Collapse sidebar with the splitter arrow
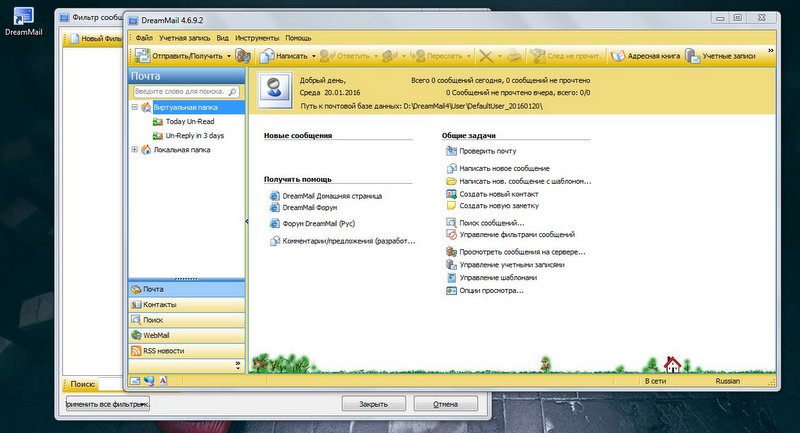This screenshot has width=800, height=433. (247, 221)
